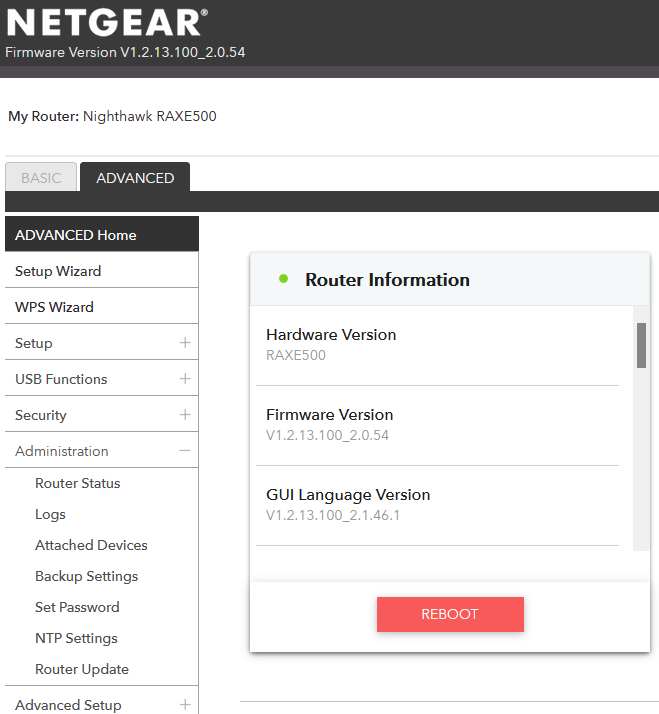Click the Router Information panel scrollbar

tap(641, 346)
